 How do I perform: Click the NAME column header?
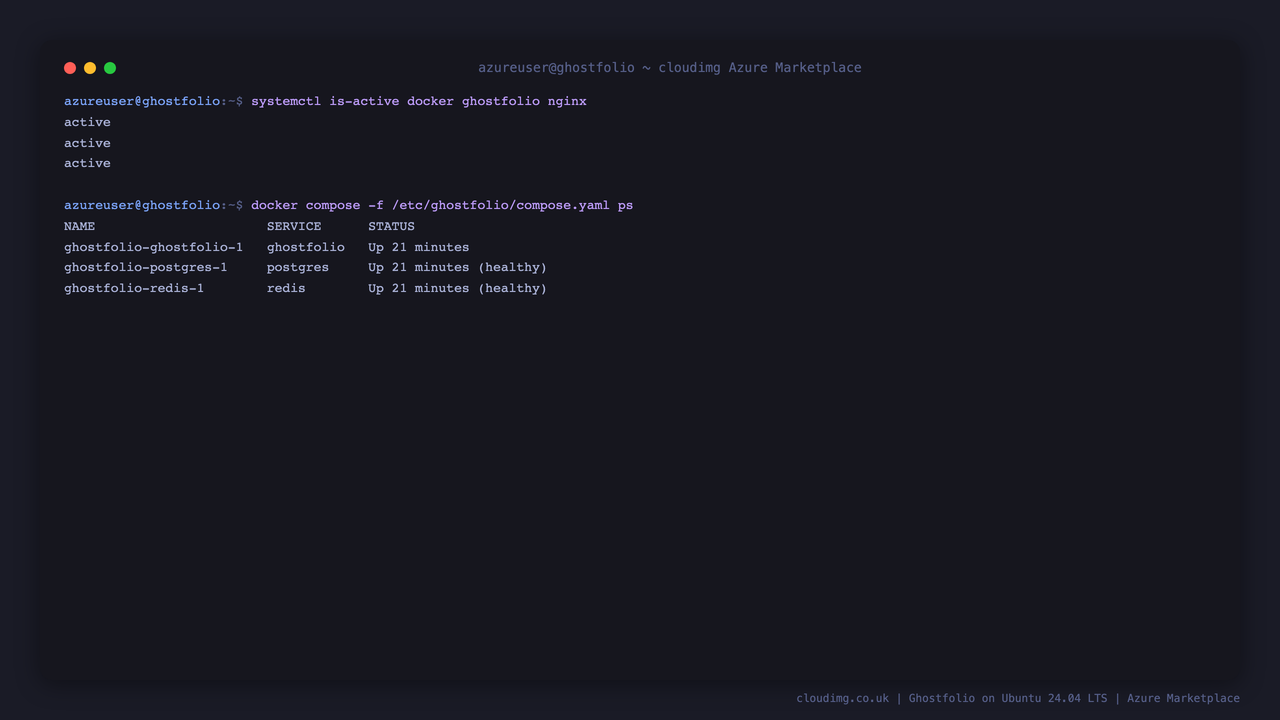point(80,226)
